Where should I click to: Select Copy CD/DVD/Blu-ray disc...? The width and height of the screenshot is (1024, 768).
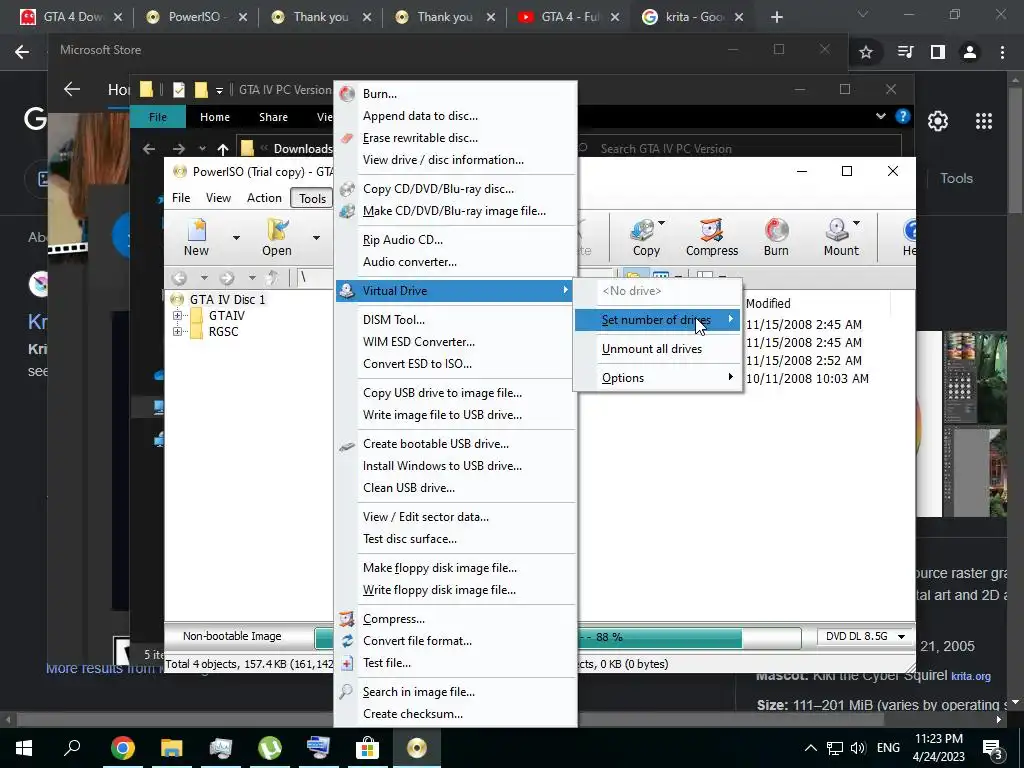(x=456, y=189)
